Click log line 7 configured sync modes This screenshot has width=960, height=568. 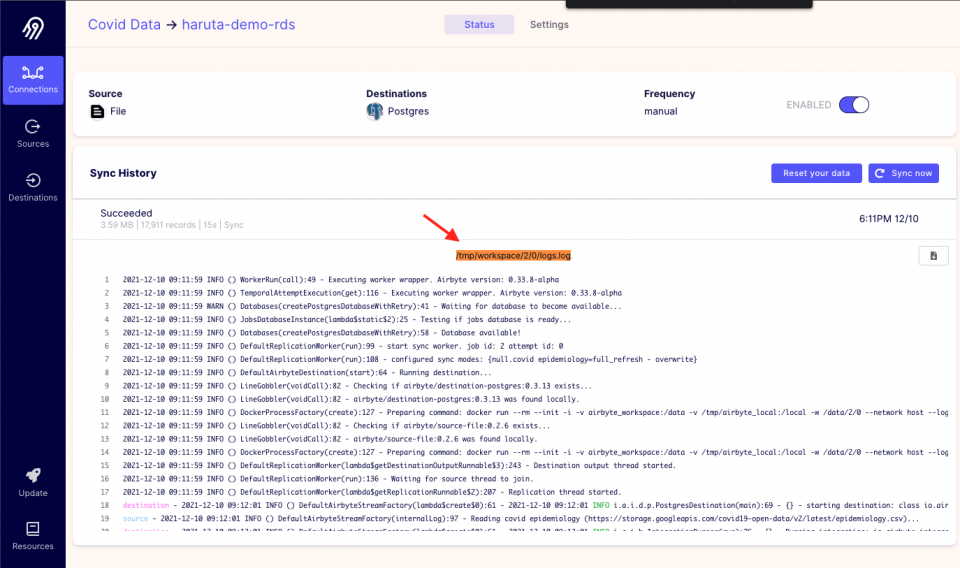(410, 359)
